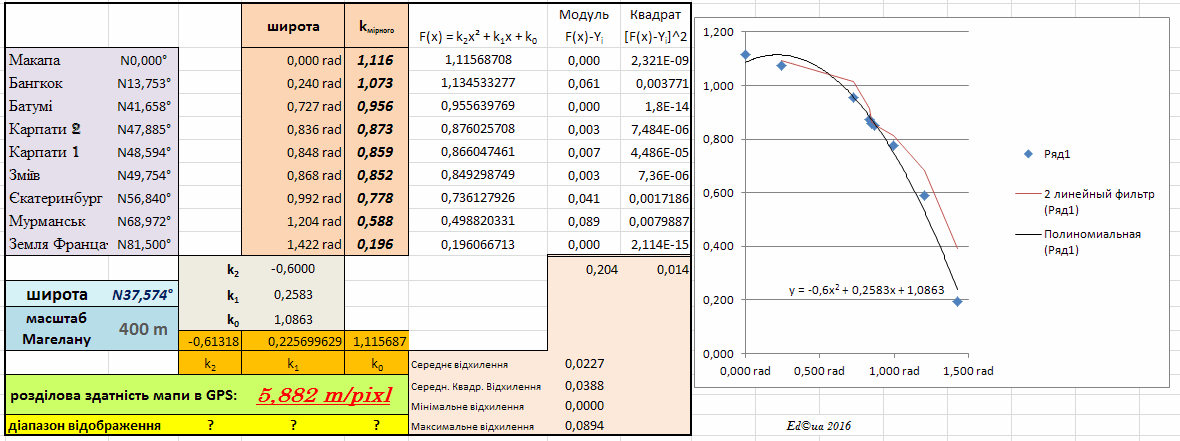The height and width of the screenshot is (441, 1180).
Task: Select the k0 coefficient cell with 1,0863
Action: point(294,320)
